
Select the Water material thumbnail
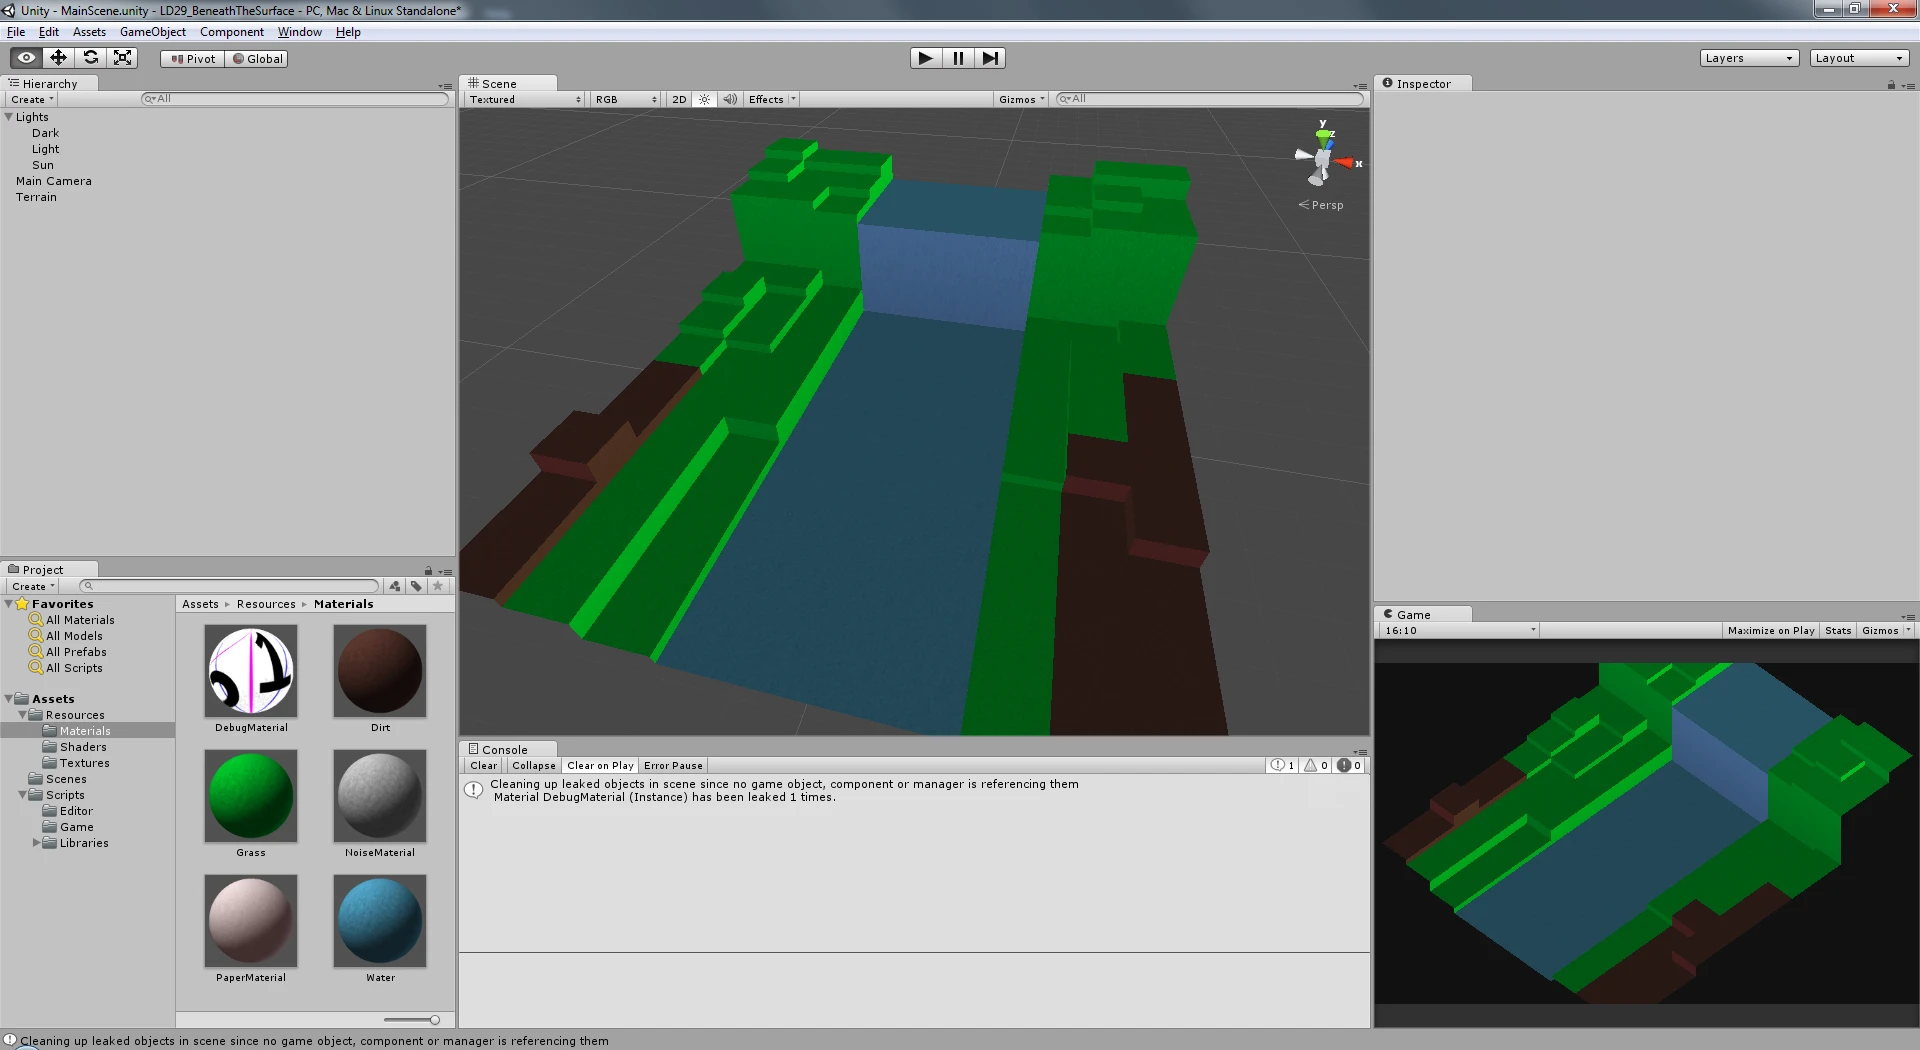click(380, 920)
